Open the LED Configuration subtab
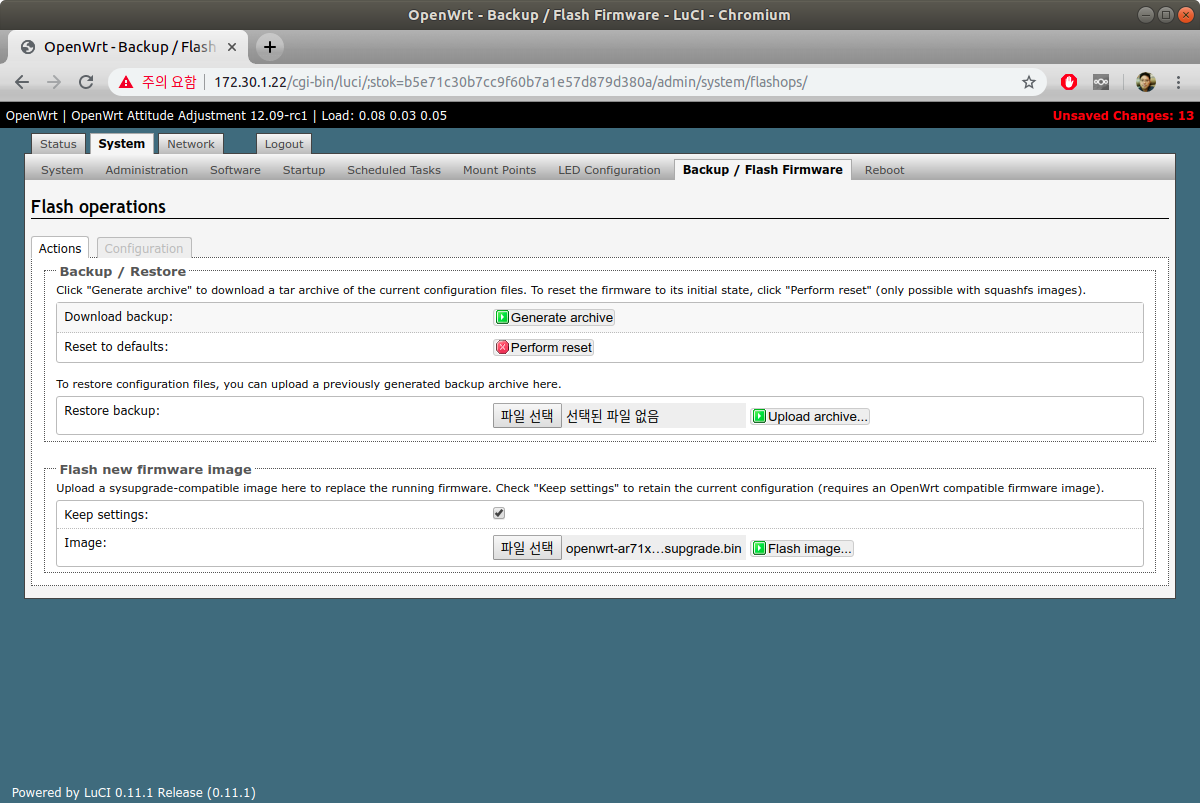The height and width of the screenshot is (803, 1200). coord(609,170)
